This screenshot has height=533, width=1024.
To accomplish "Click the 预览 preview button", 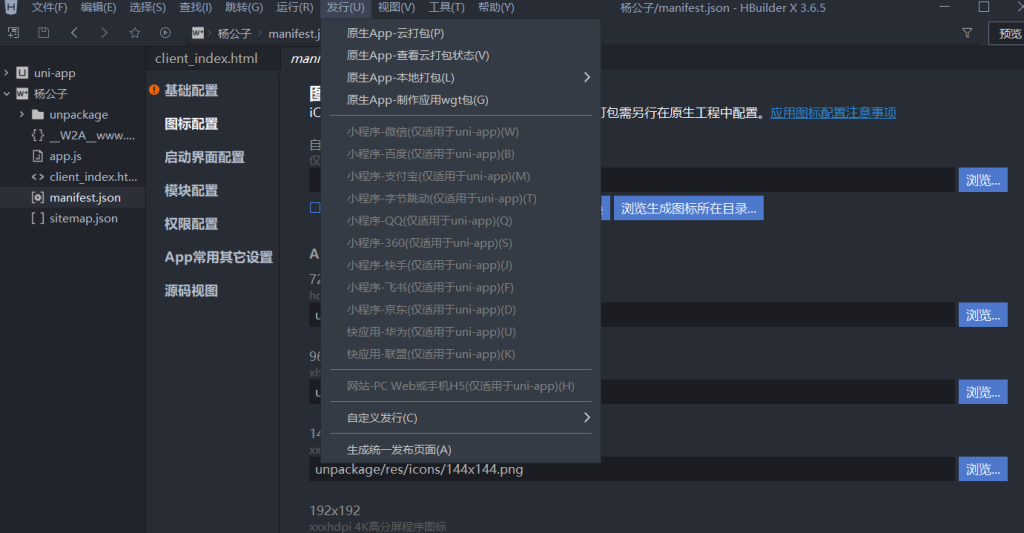I will tap(1009, 33).
